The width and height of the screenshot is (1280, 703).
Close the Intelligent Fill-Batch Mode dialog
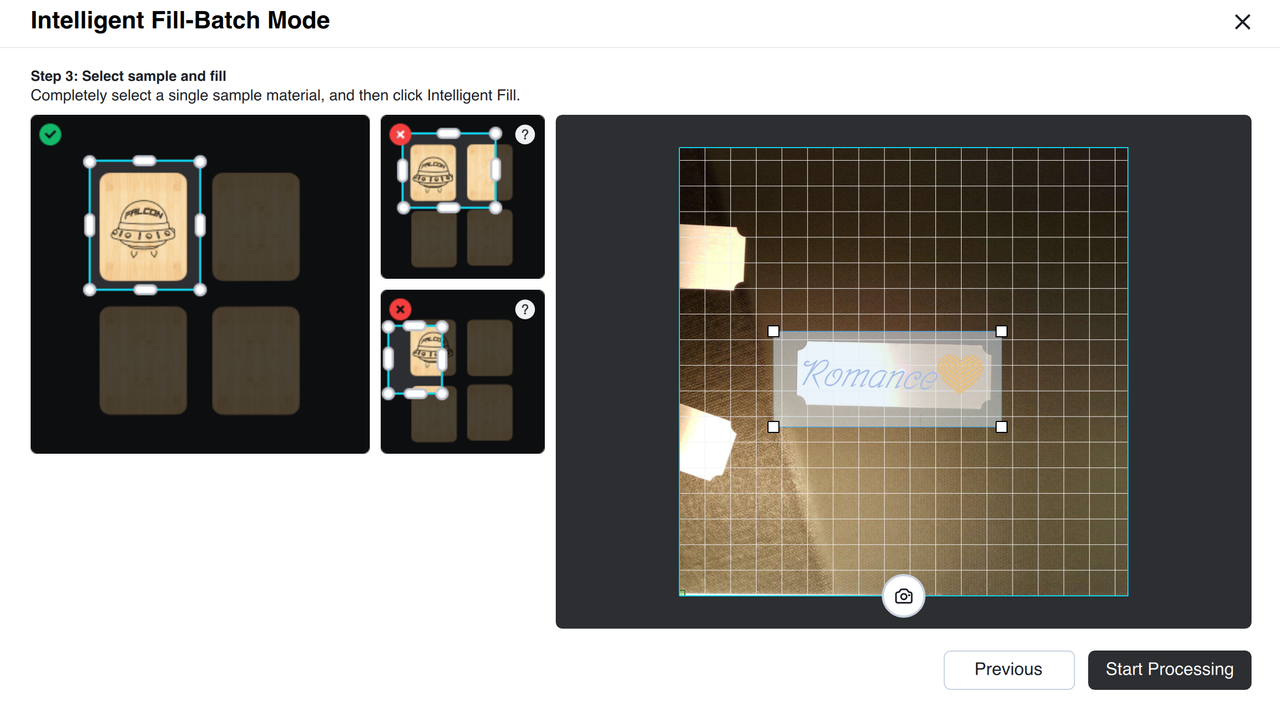[1242, 22]
